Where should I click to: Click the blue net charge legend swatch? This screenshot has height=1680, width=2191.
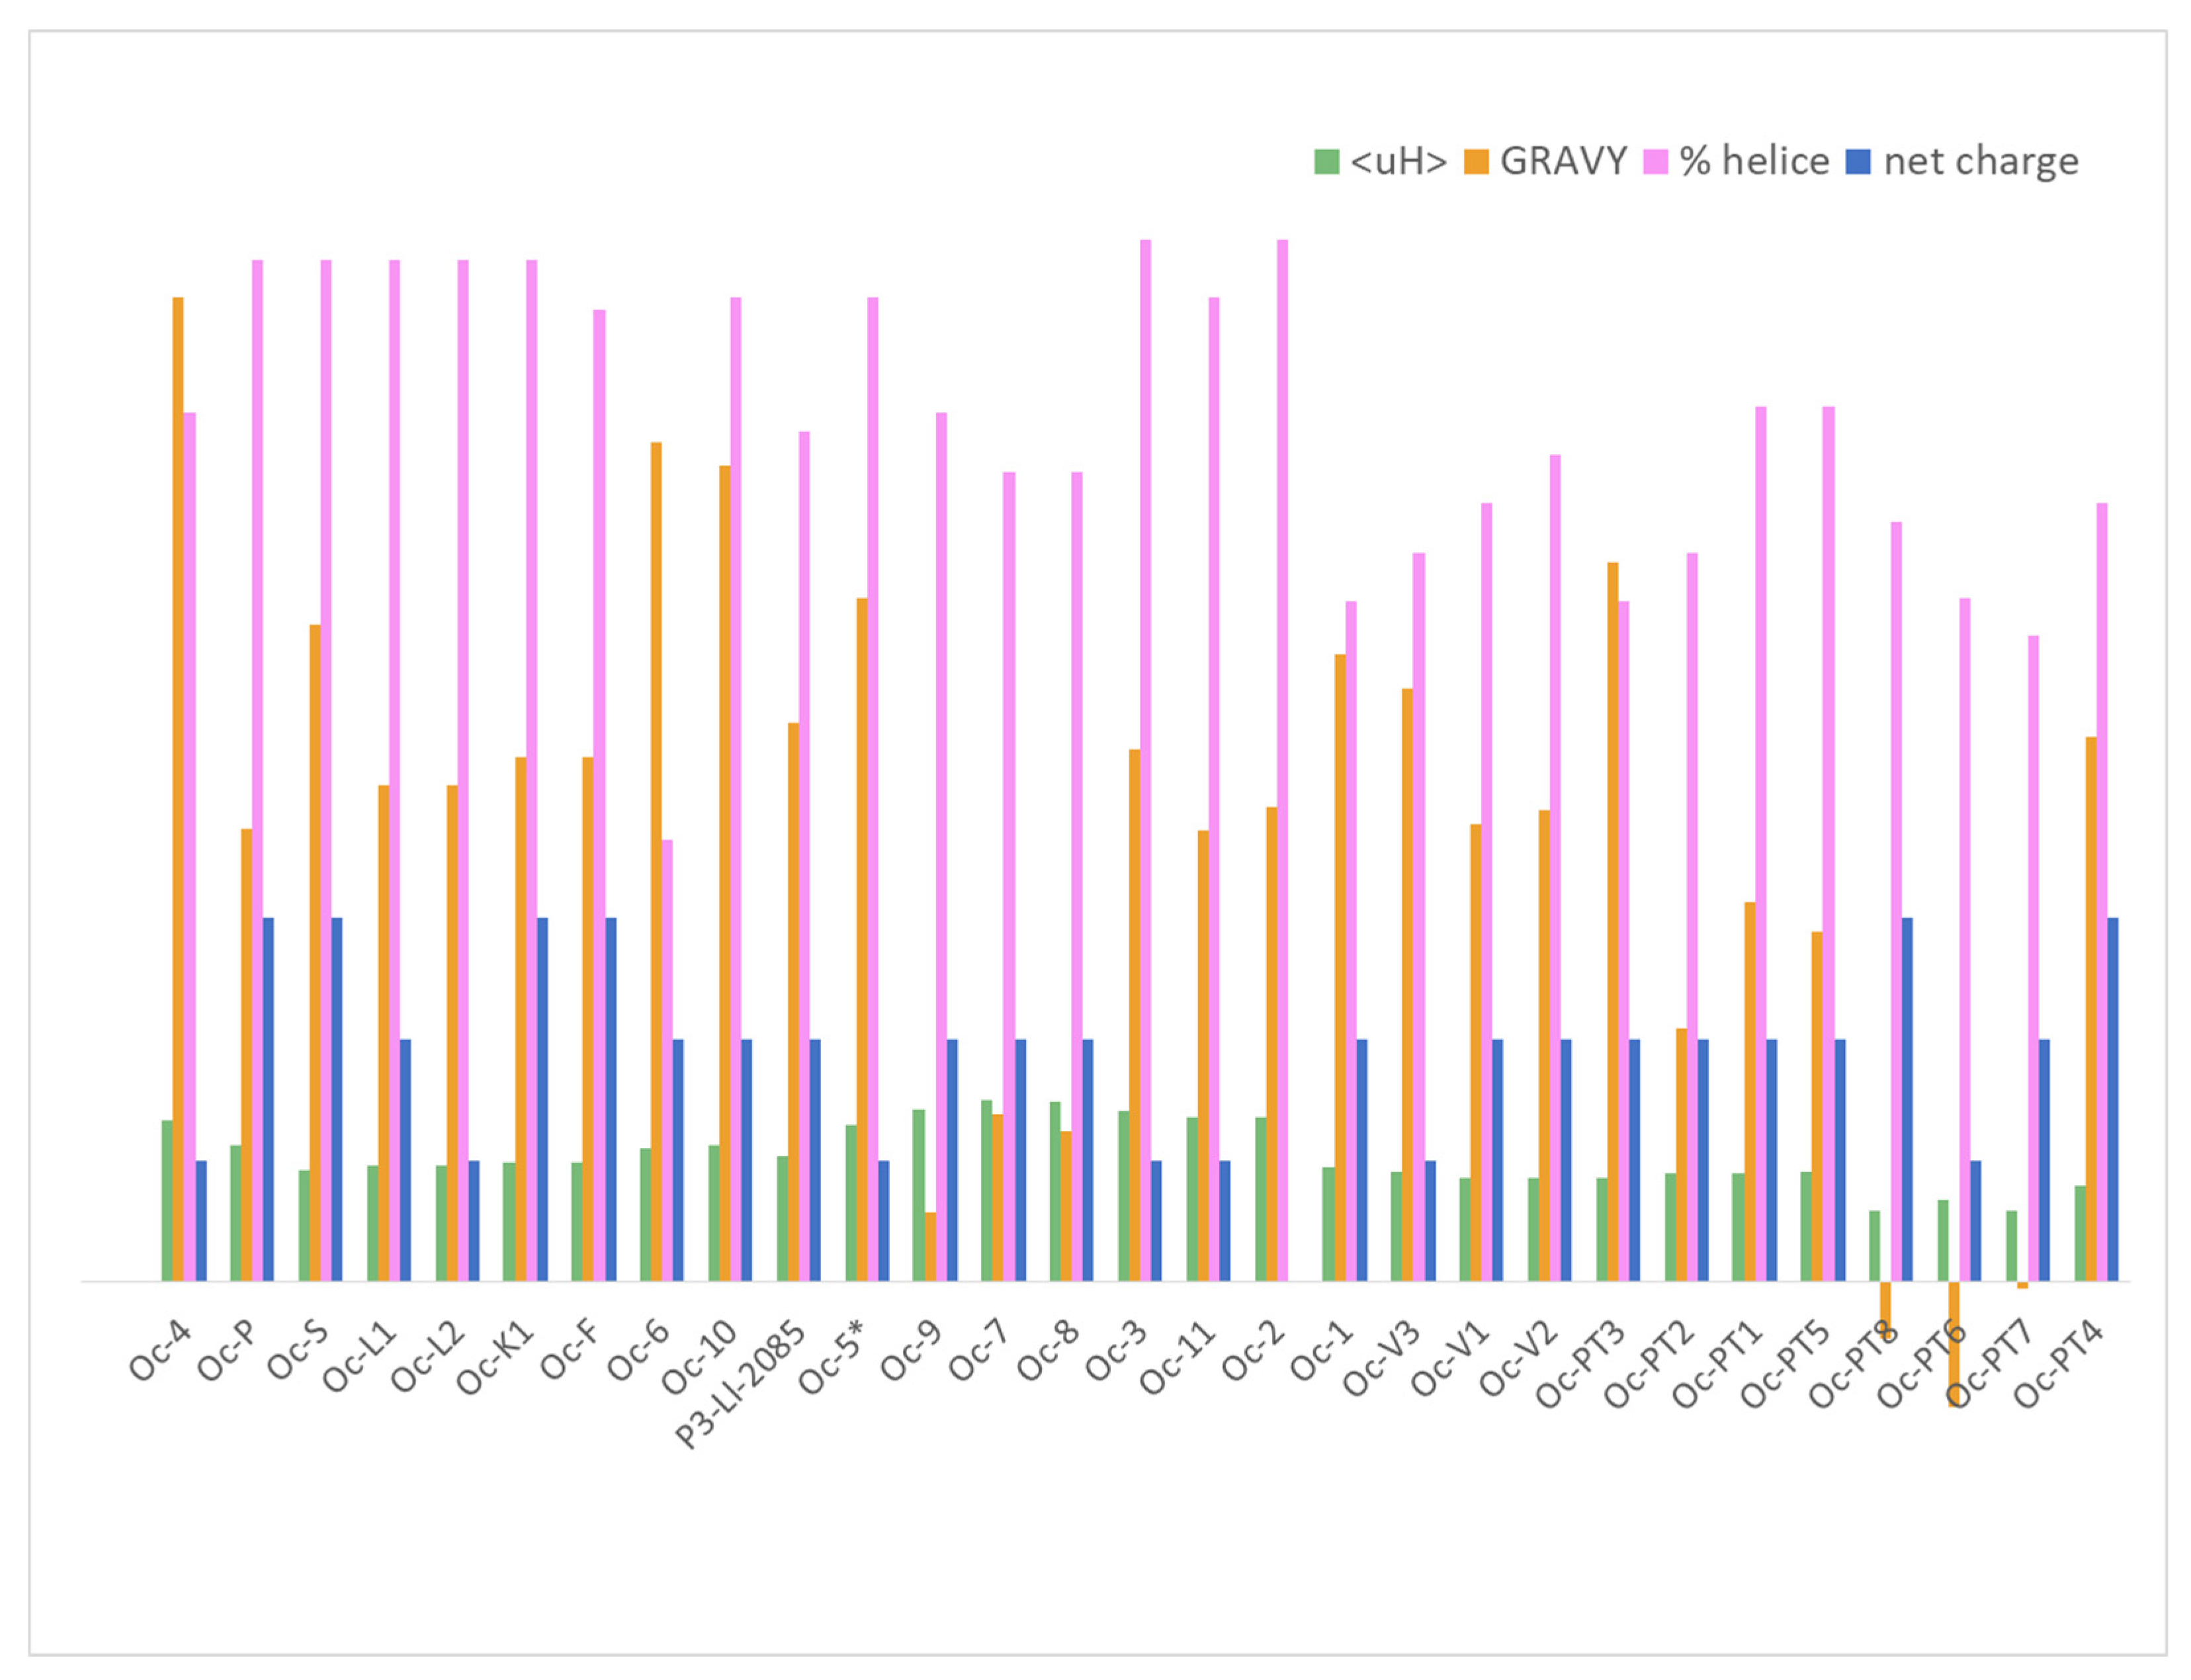point(1858,162)
